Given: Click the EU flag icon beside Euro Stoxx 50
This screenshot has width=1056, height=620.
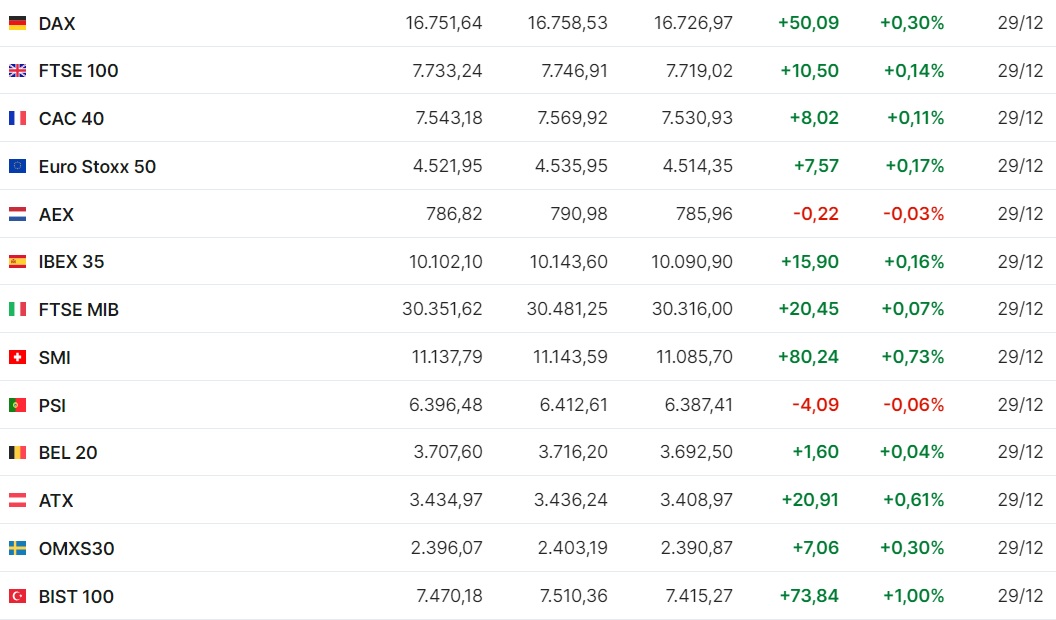Looking at the screenshot, I should pyautogui.click(x=17, y=166).
